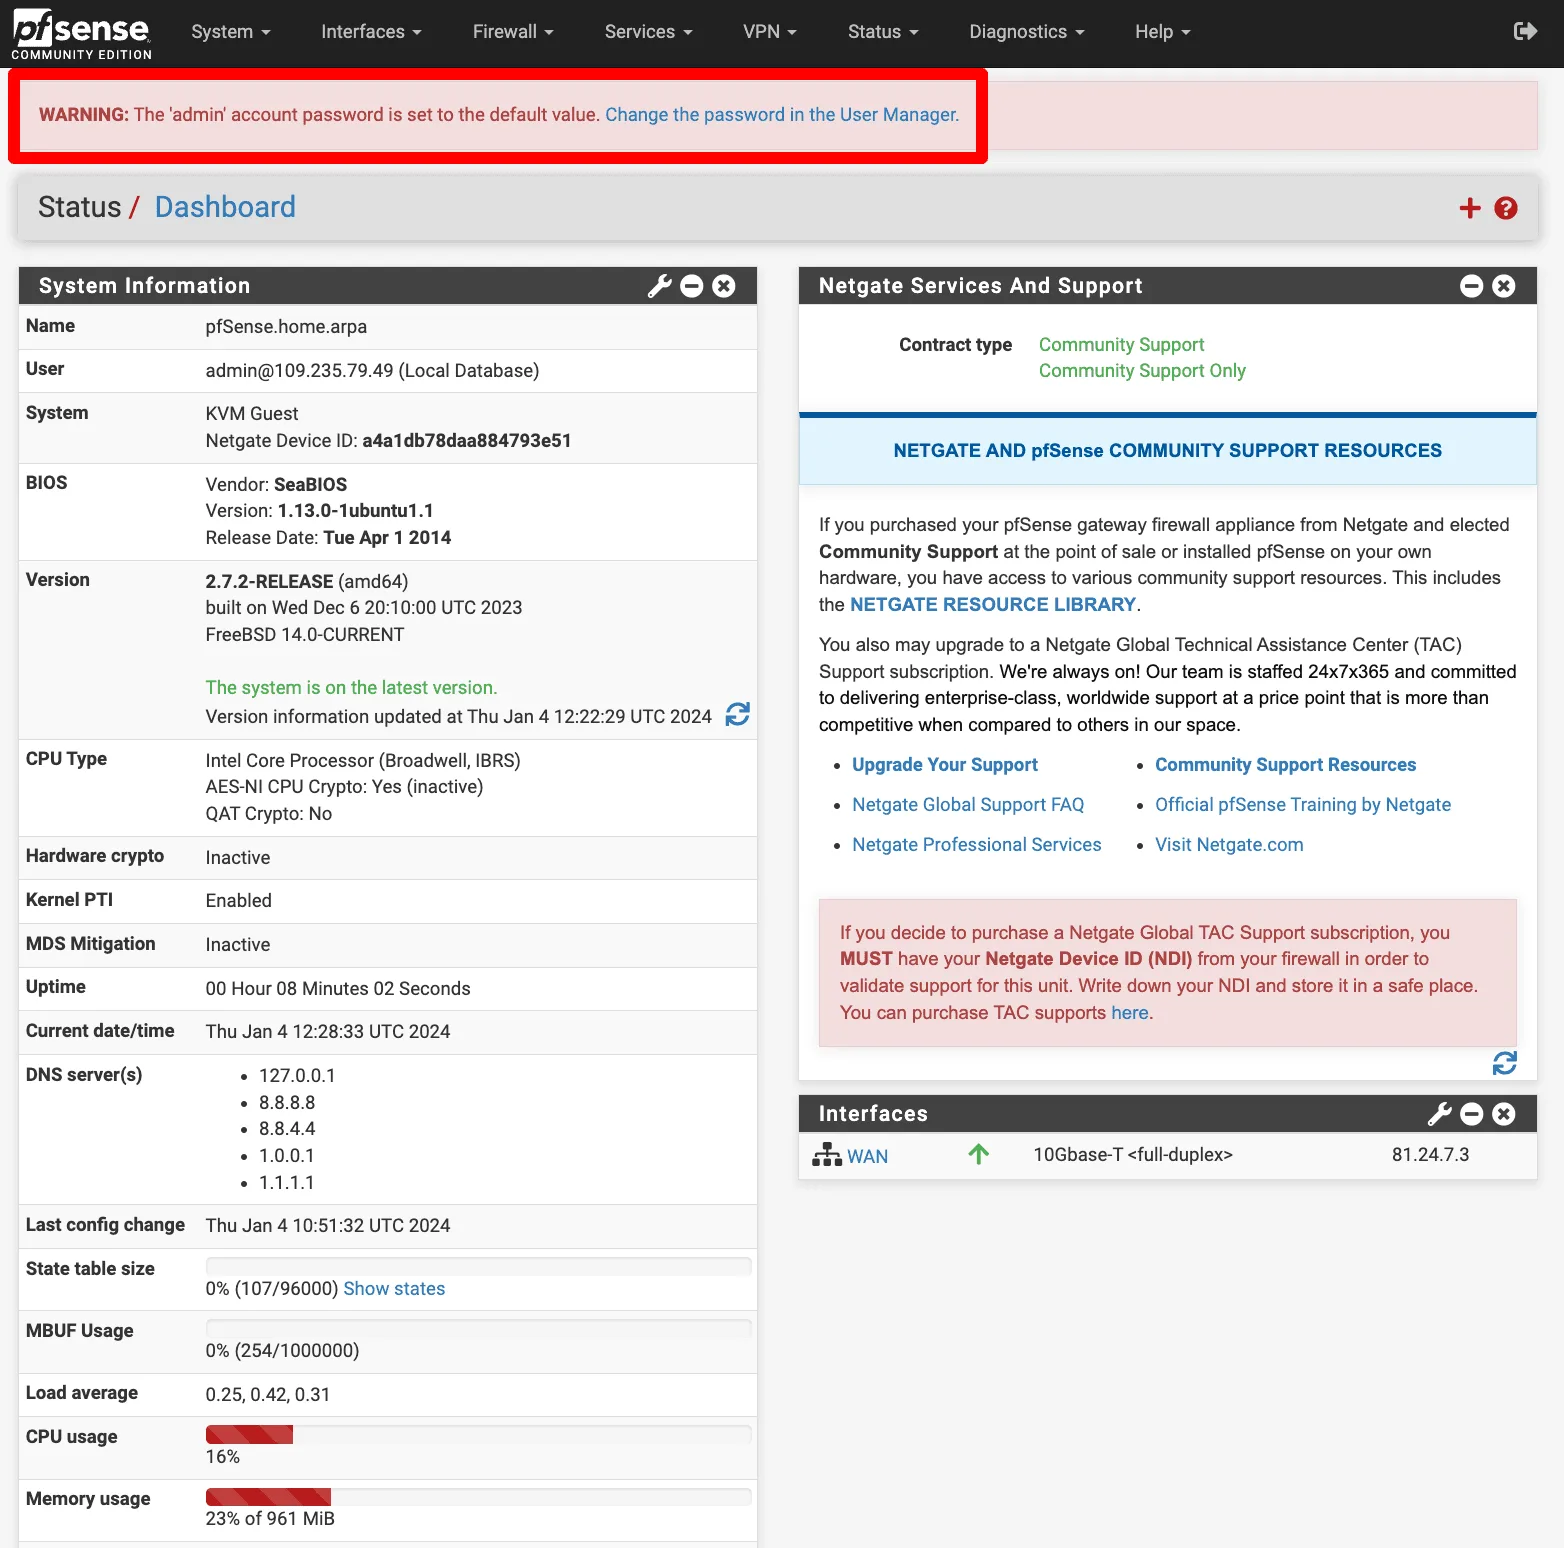Follow the Change password in User Manager link

point(781,115)
